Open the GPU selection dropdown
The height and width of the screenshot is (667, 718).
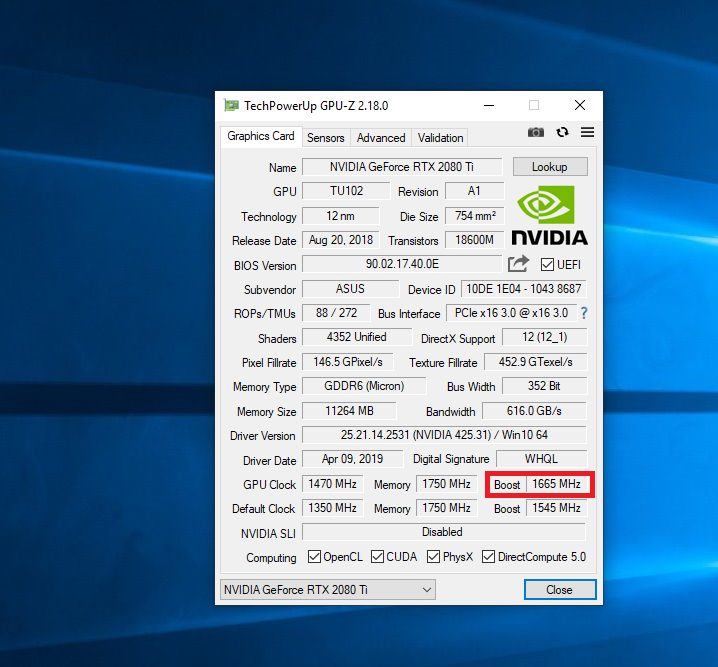tap(328, 590)
